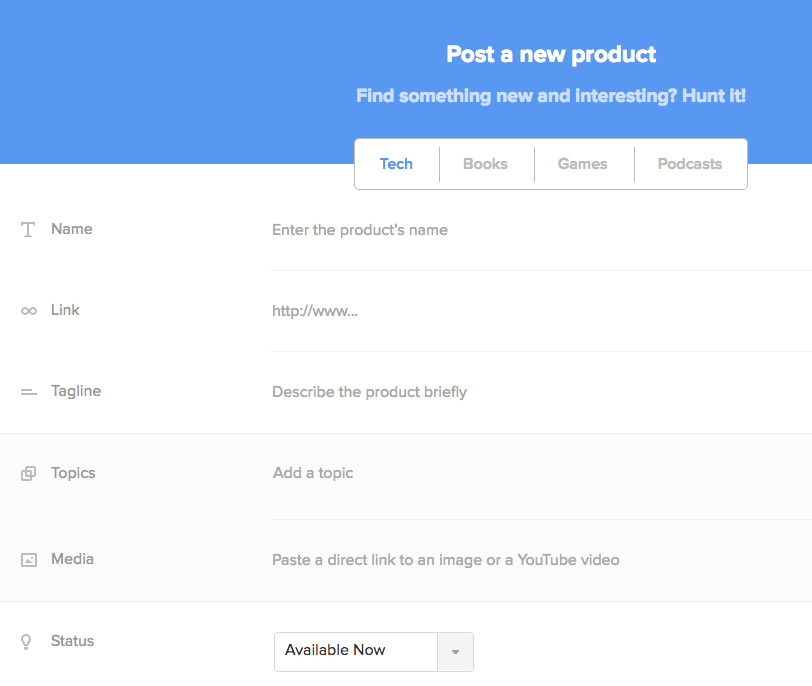Switch to the Games tab
Screen dimensions: 812x686
[x=582, y=164]
